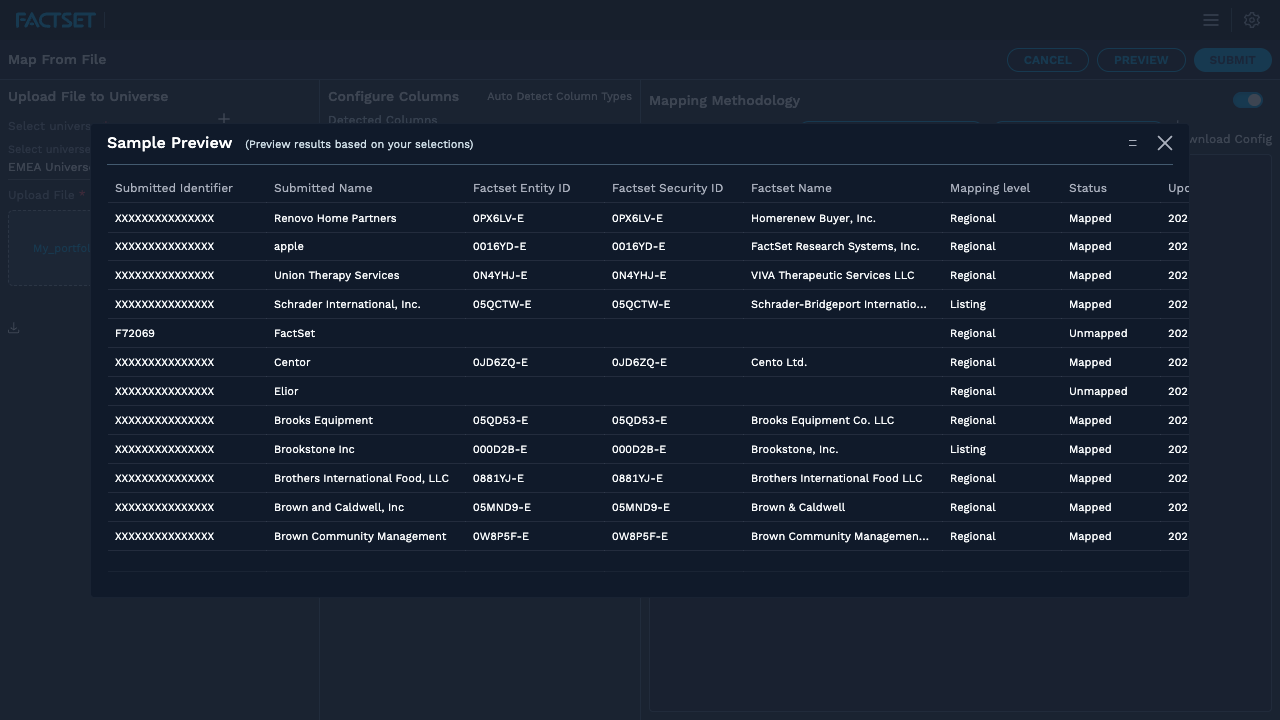Click the plus icon next to universe
This screenshot has width=1280, height=720.
point(224,119)
